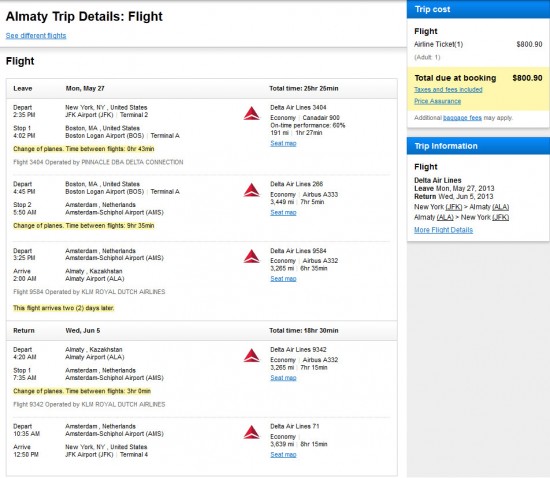
Task: Open the See different flights link
Action: [36, 35]
